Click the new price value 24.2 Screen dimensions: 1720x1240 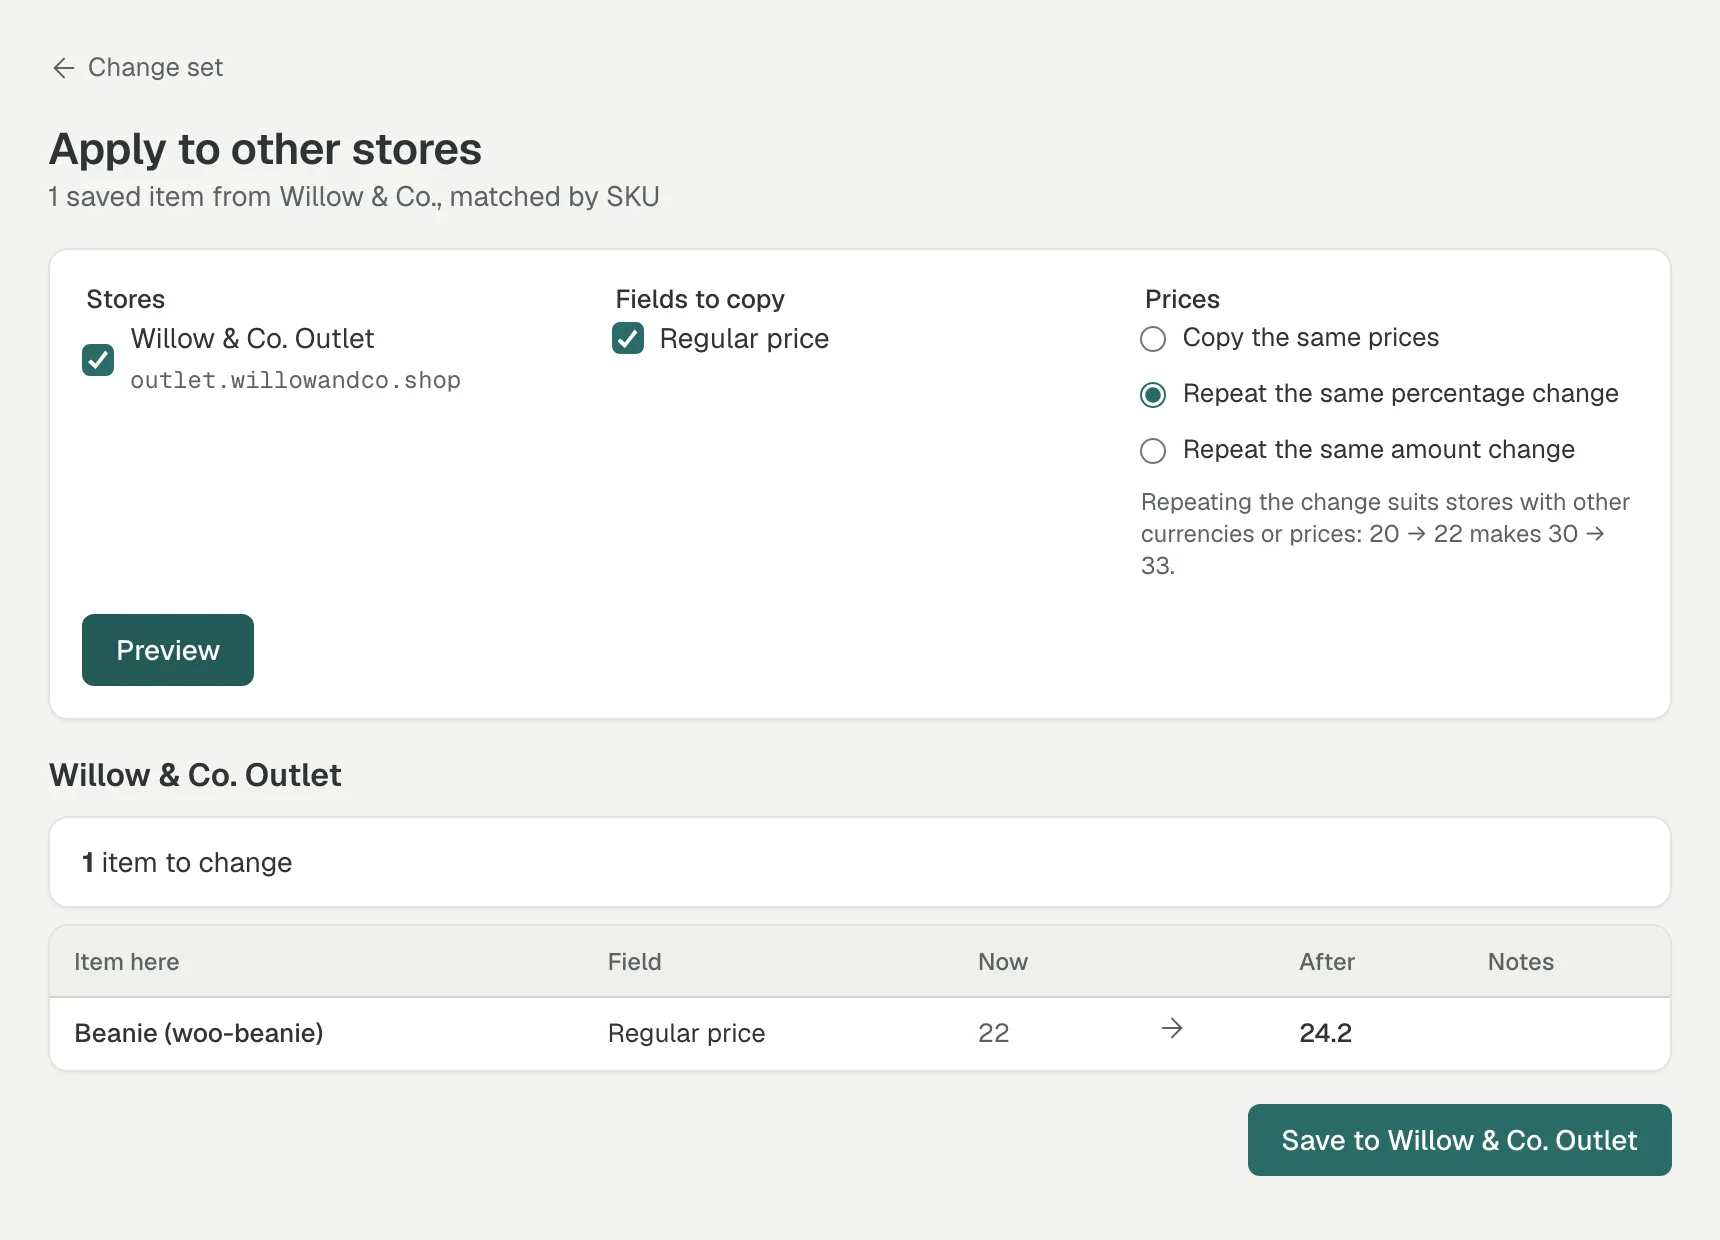[1325, 1033]
